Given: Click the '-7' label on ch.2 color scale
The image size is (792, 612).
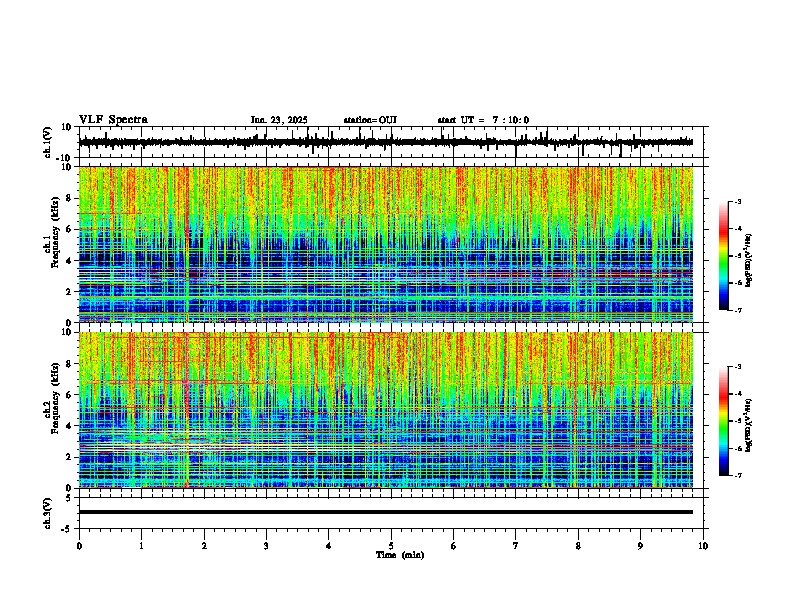Looking at the screenshot, I should tap(738, 476).
